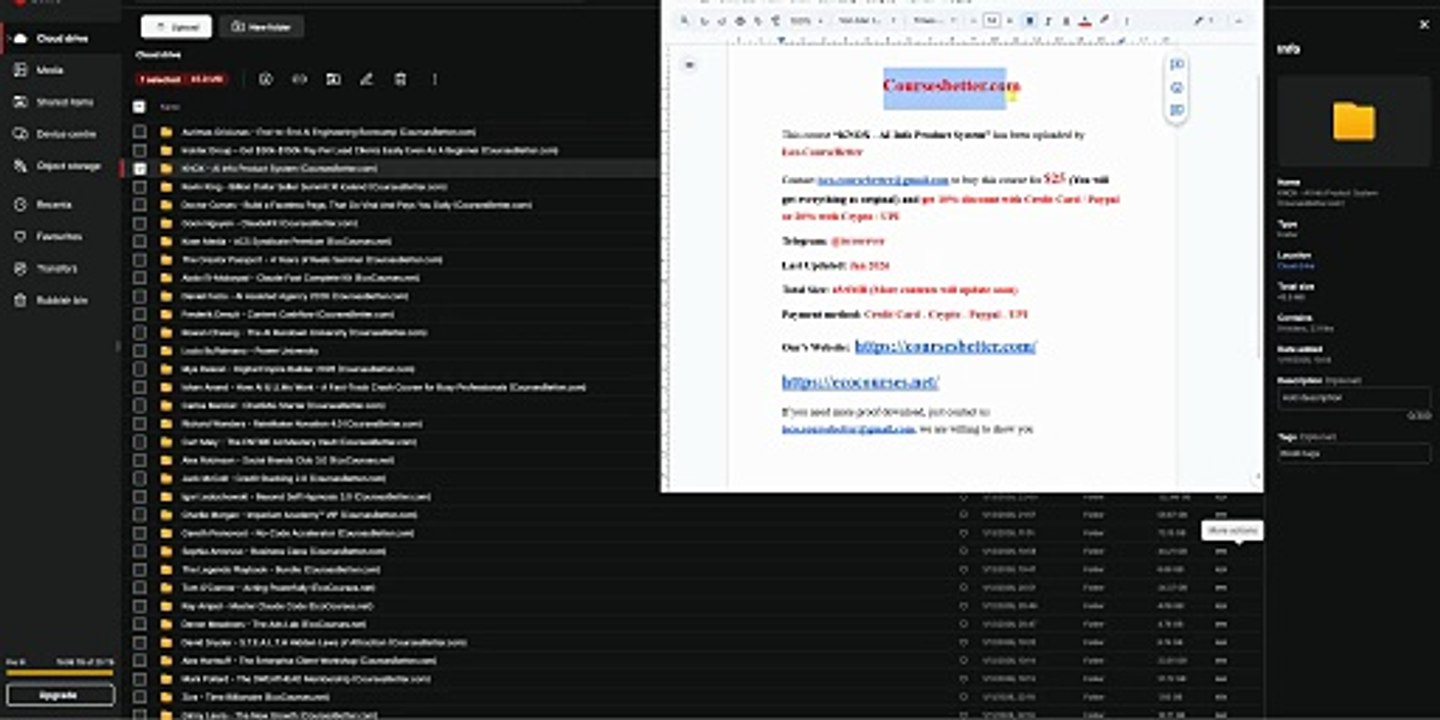
Task: Open Object storage in sidebar
Action: [68, 166]
